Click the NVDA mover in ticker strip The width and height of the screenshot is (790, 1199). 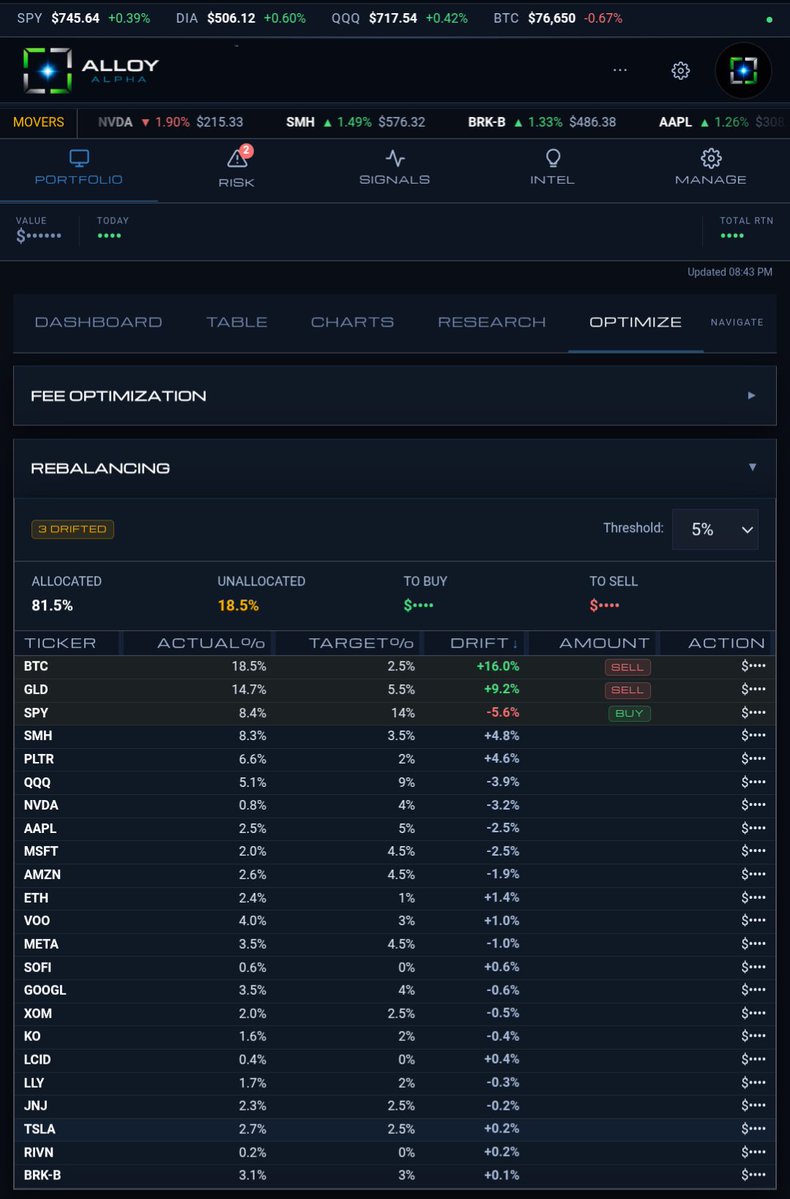pyautogui.click(x=171, y=122)
